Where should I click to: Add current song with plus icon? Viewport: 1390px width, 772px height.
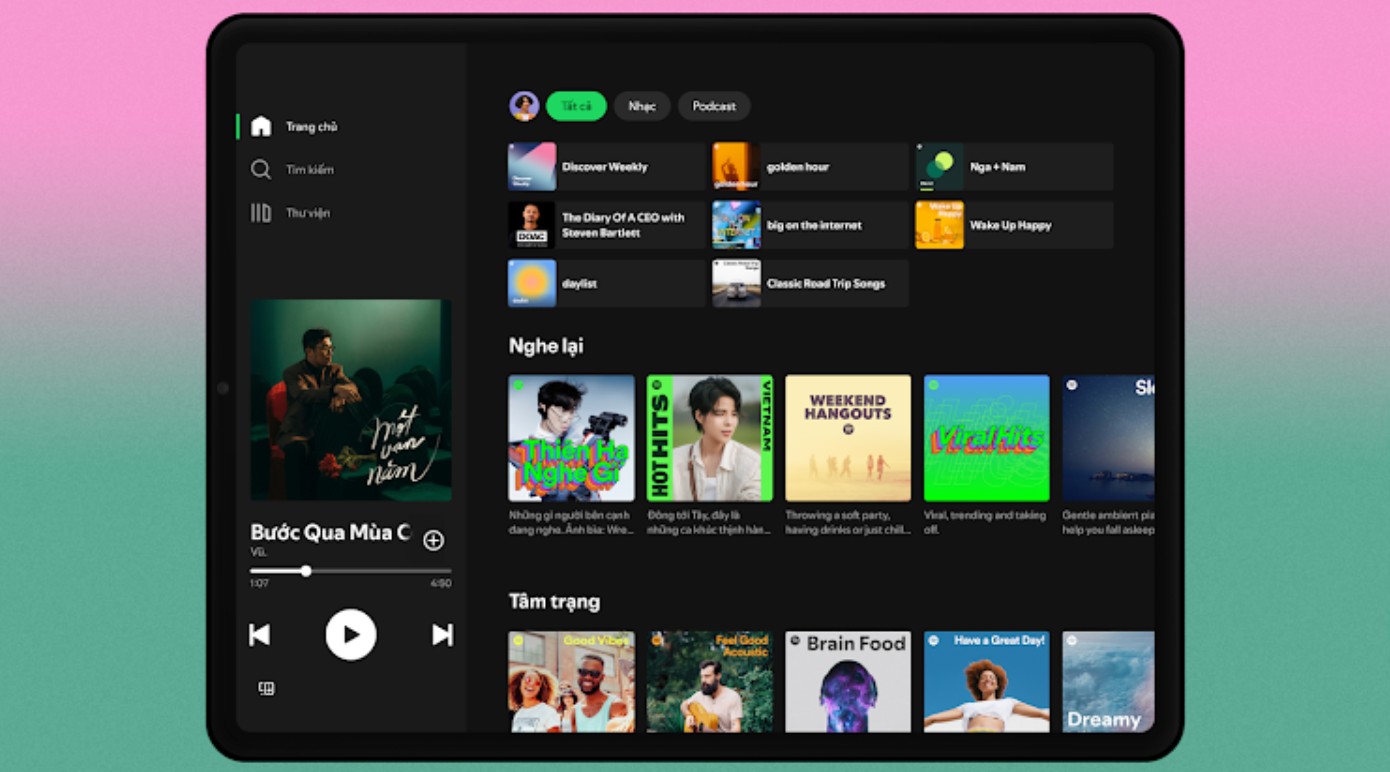click(433, 540)
